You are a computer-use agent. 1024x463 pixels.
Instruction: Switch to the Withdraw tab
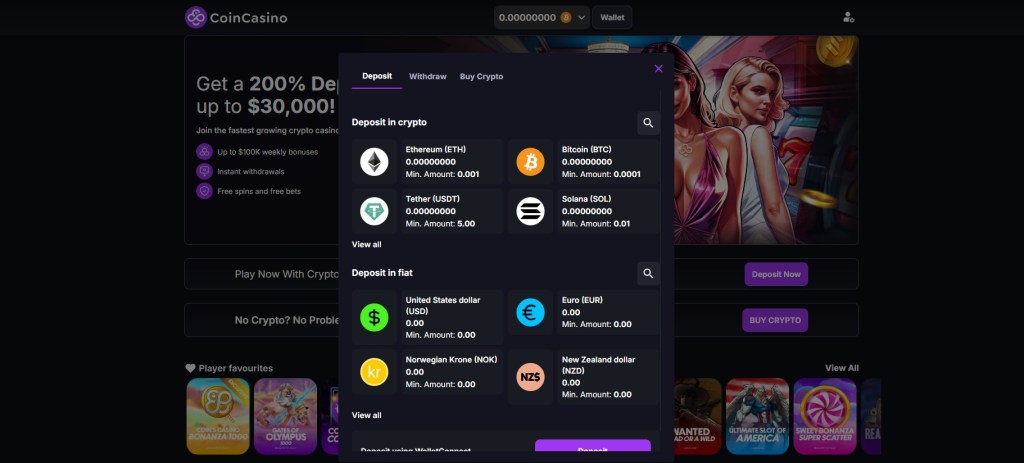click(428, 76)
